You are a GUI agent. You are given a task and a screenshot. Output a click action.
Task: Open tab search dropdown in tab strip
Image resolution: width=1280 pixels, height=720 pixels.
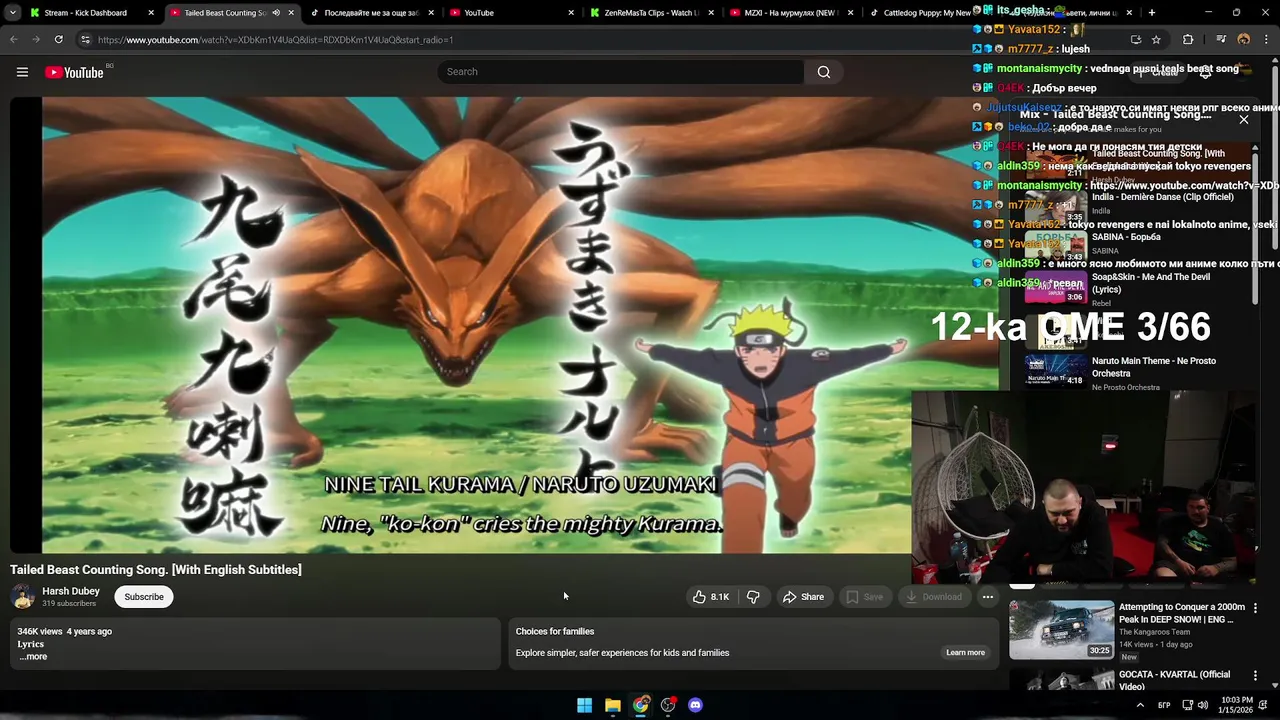click(x=13, y=13)
